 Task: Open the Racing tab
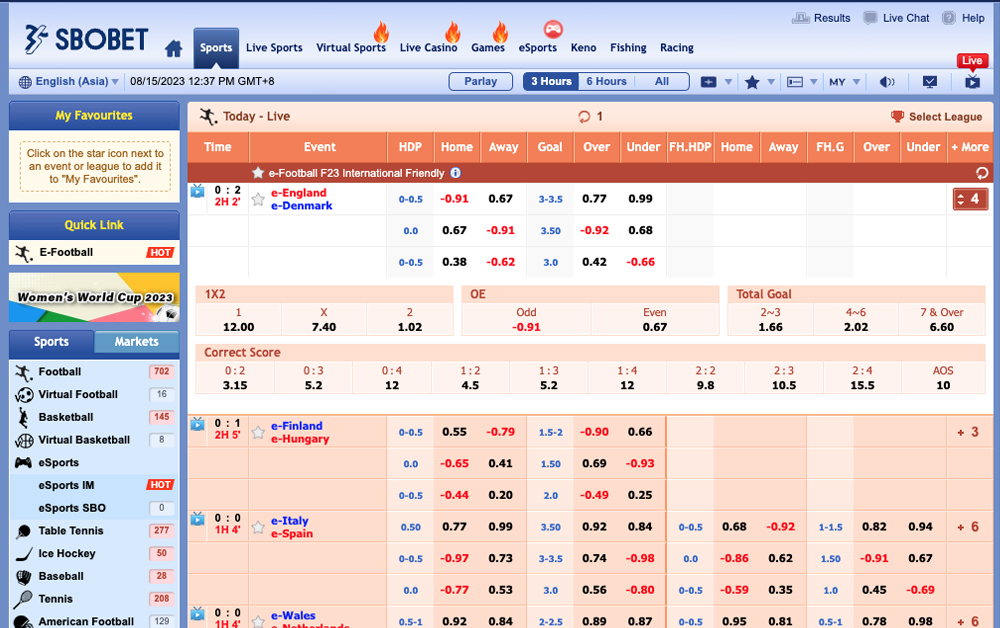pos(677,48)
